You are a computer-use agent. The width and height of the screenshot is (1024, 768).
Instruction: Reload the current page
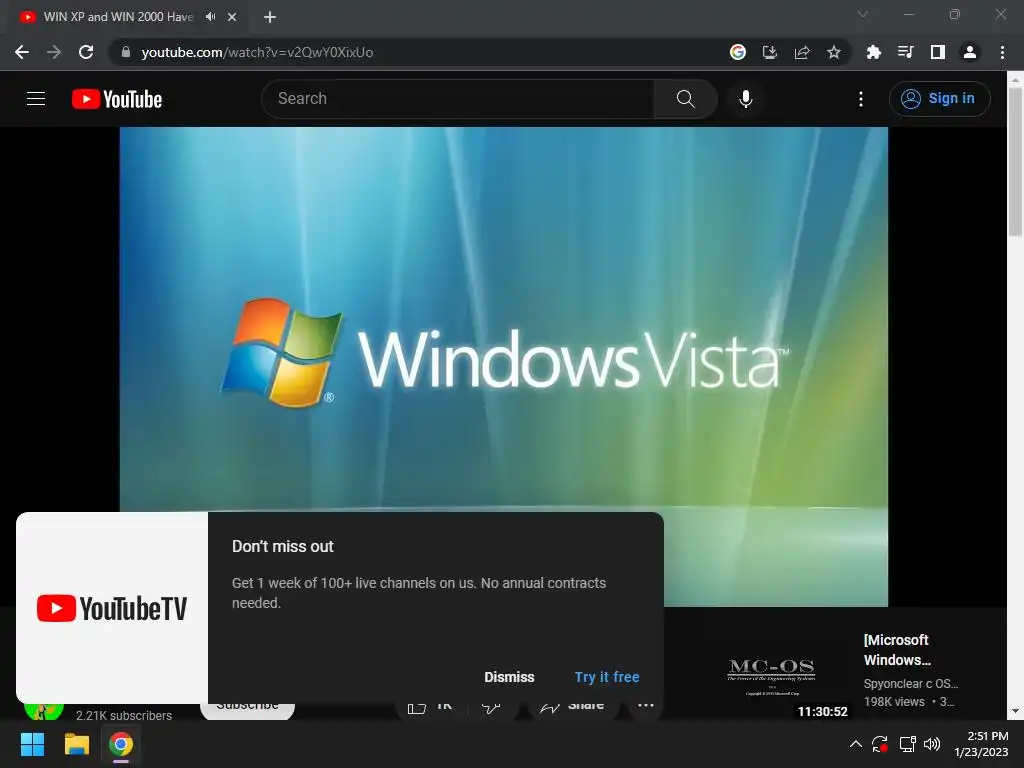[86, 52]
